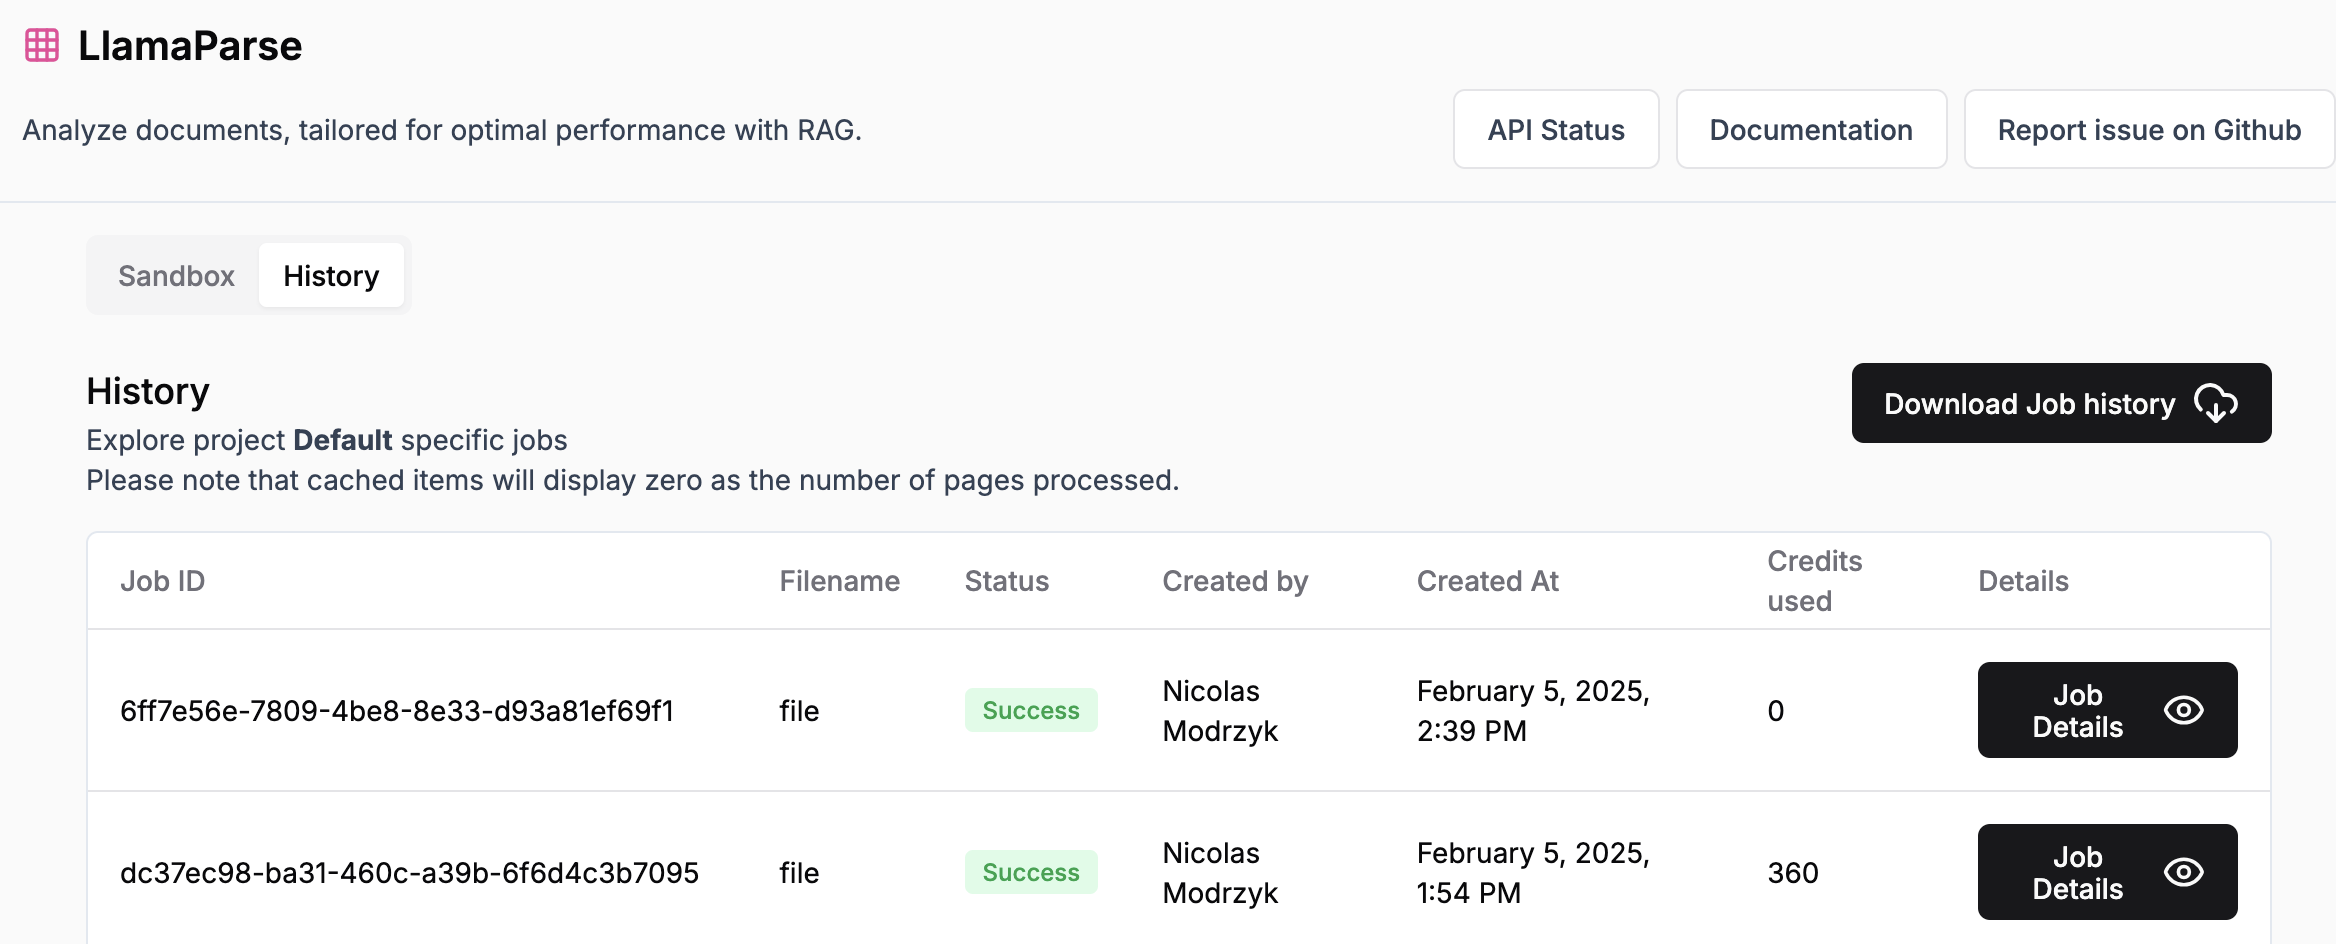Open the API Status page
The image size is (2336, 944).
(1555, 130)
